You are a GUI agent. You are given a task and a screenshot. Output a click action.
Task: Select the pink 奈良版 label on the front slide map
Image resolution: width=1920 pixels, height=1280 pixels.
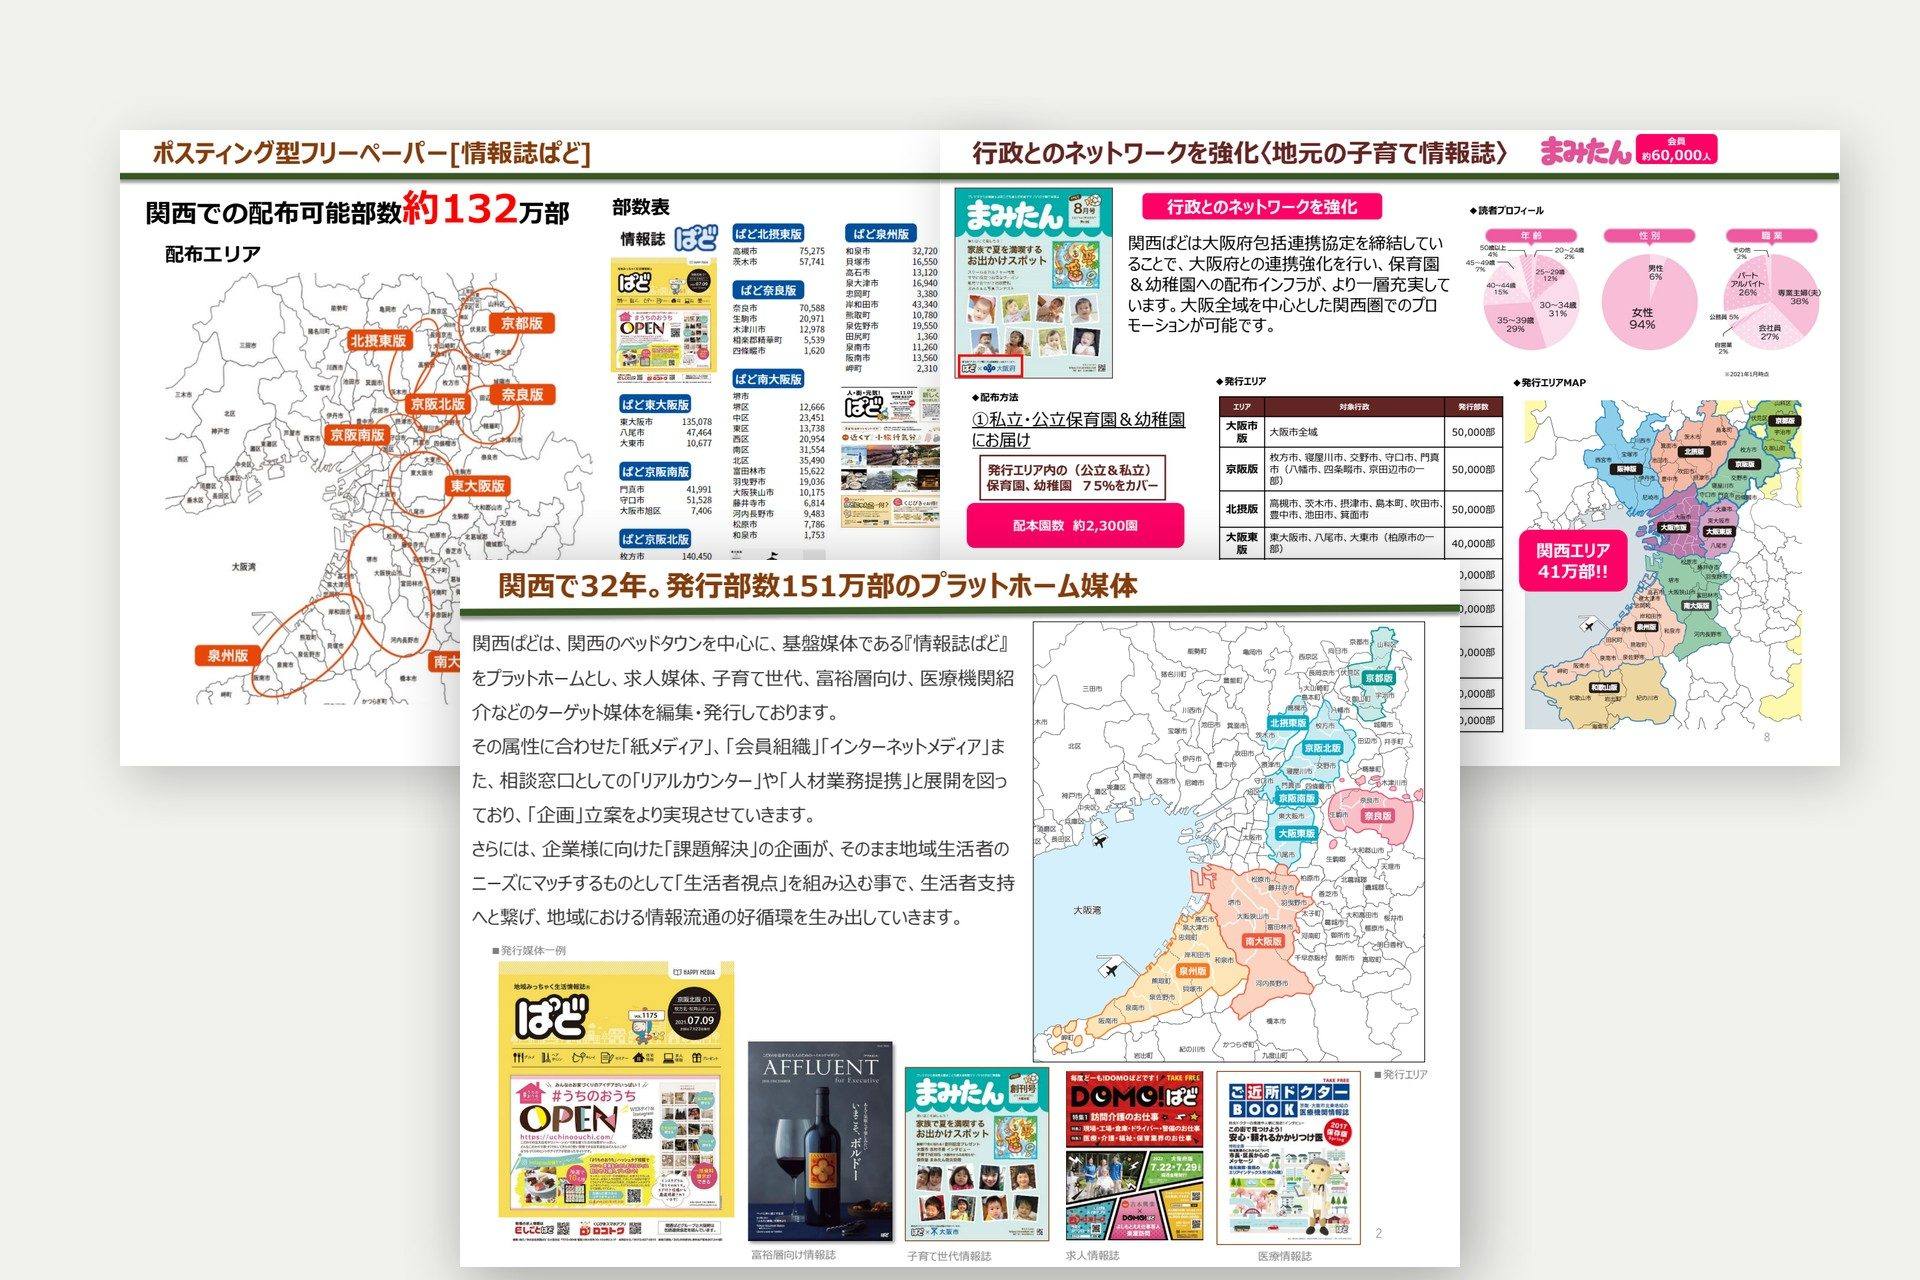tap(1377, 816)
